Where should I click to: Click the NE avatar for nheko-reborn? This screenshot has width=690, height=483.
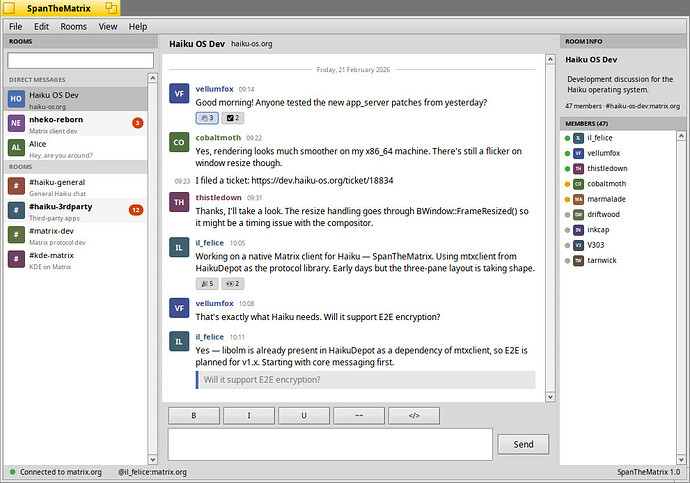tap(16, 123)
